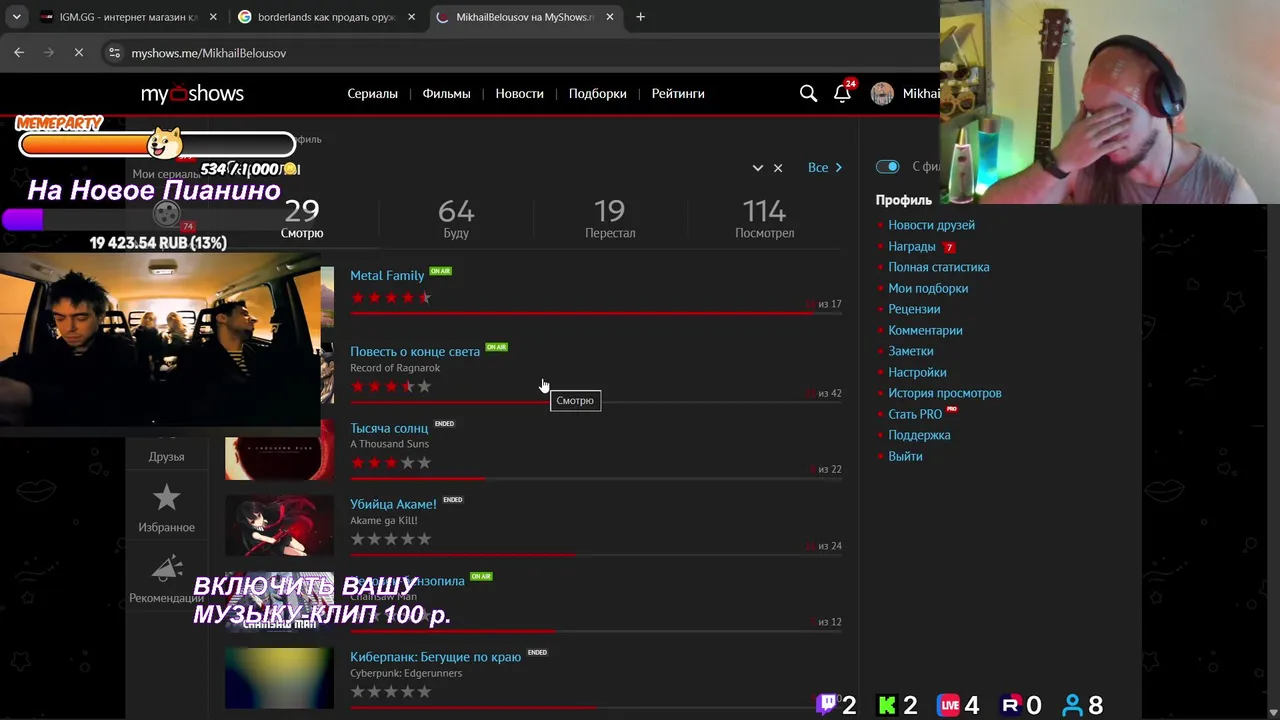Image resolution: width=1280 pixels, height=720 pixels.
Task: Rate Тысяча солнц four stars
Action: pos(407,463)
